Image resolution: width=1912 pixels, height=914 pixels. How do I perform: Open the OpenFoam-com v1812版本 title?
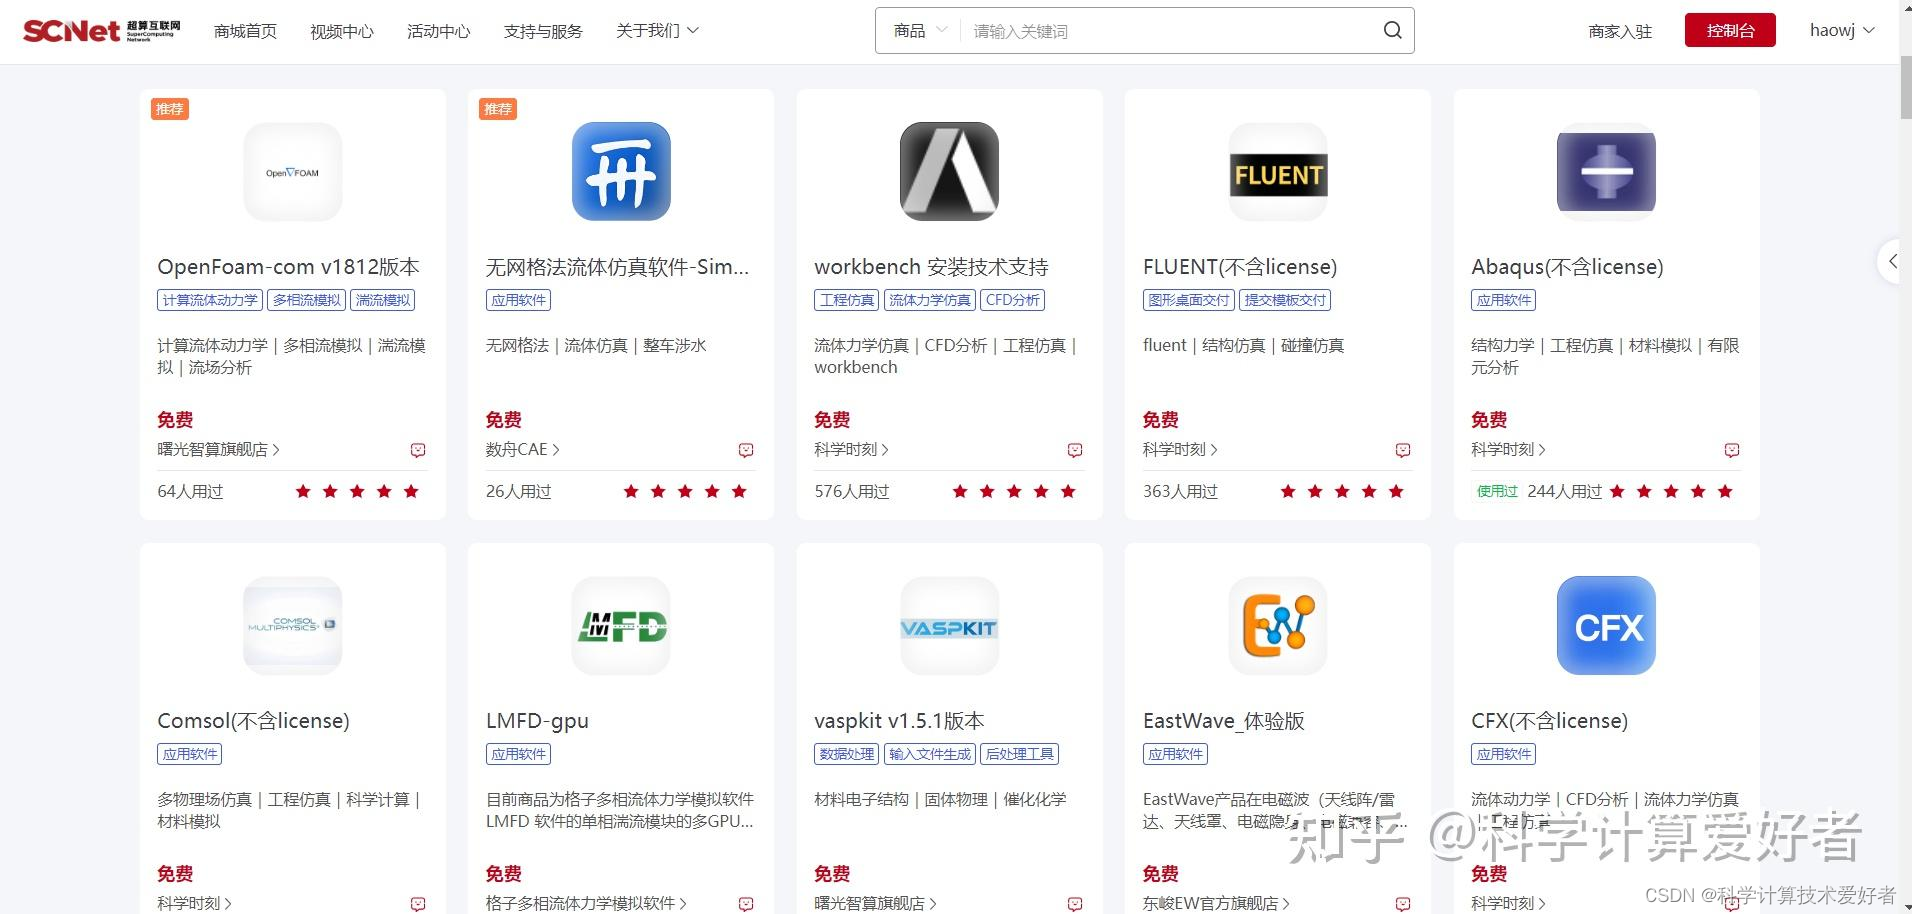pos(288,267)
